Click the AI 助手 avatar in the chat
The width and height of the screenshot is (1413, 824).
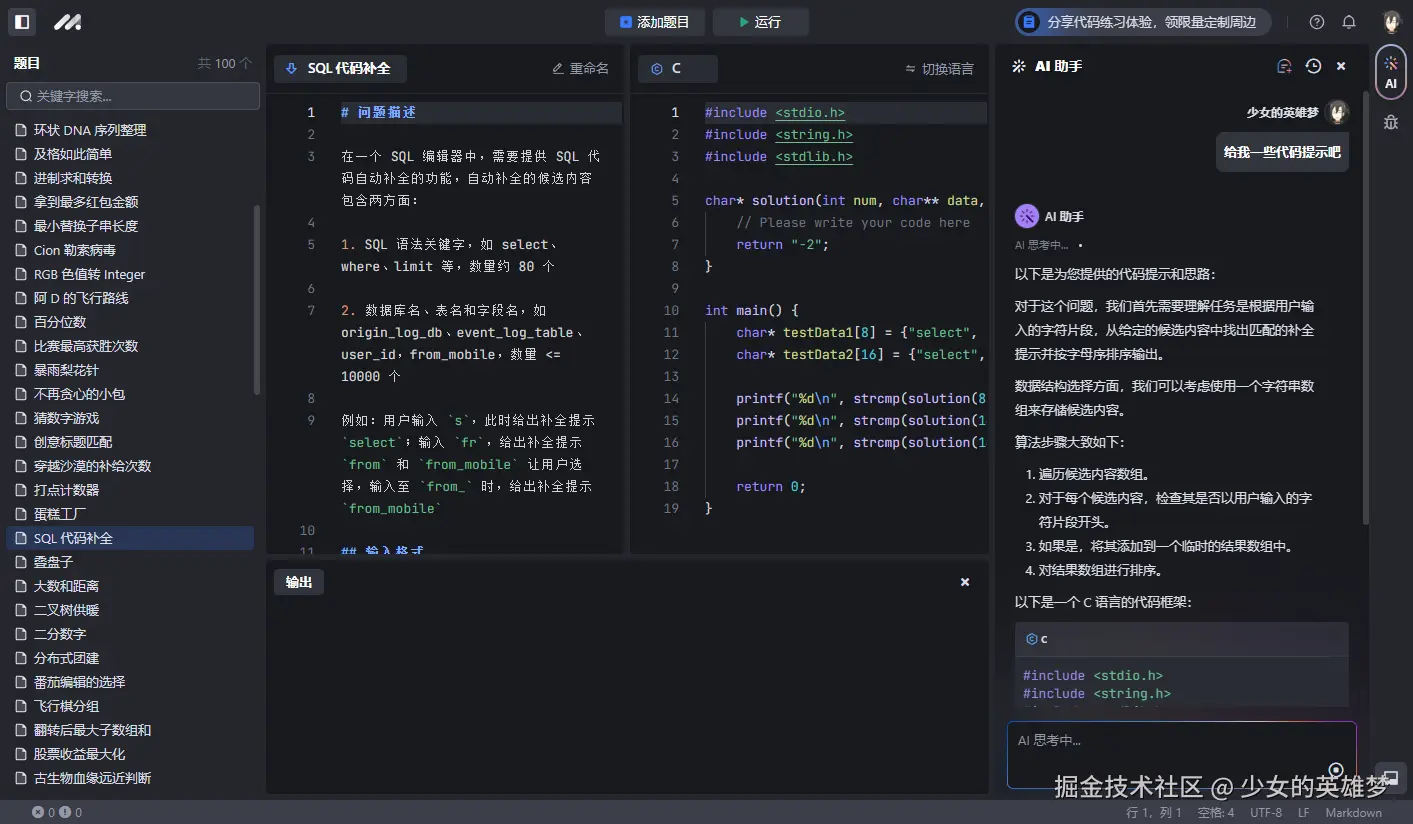point(1027,216)
